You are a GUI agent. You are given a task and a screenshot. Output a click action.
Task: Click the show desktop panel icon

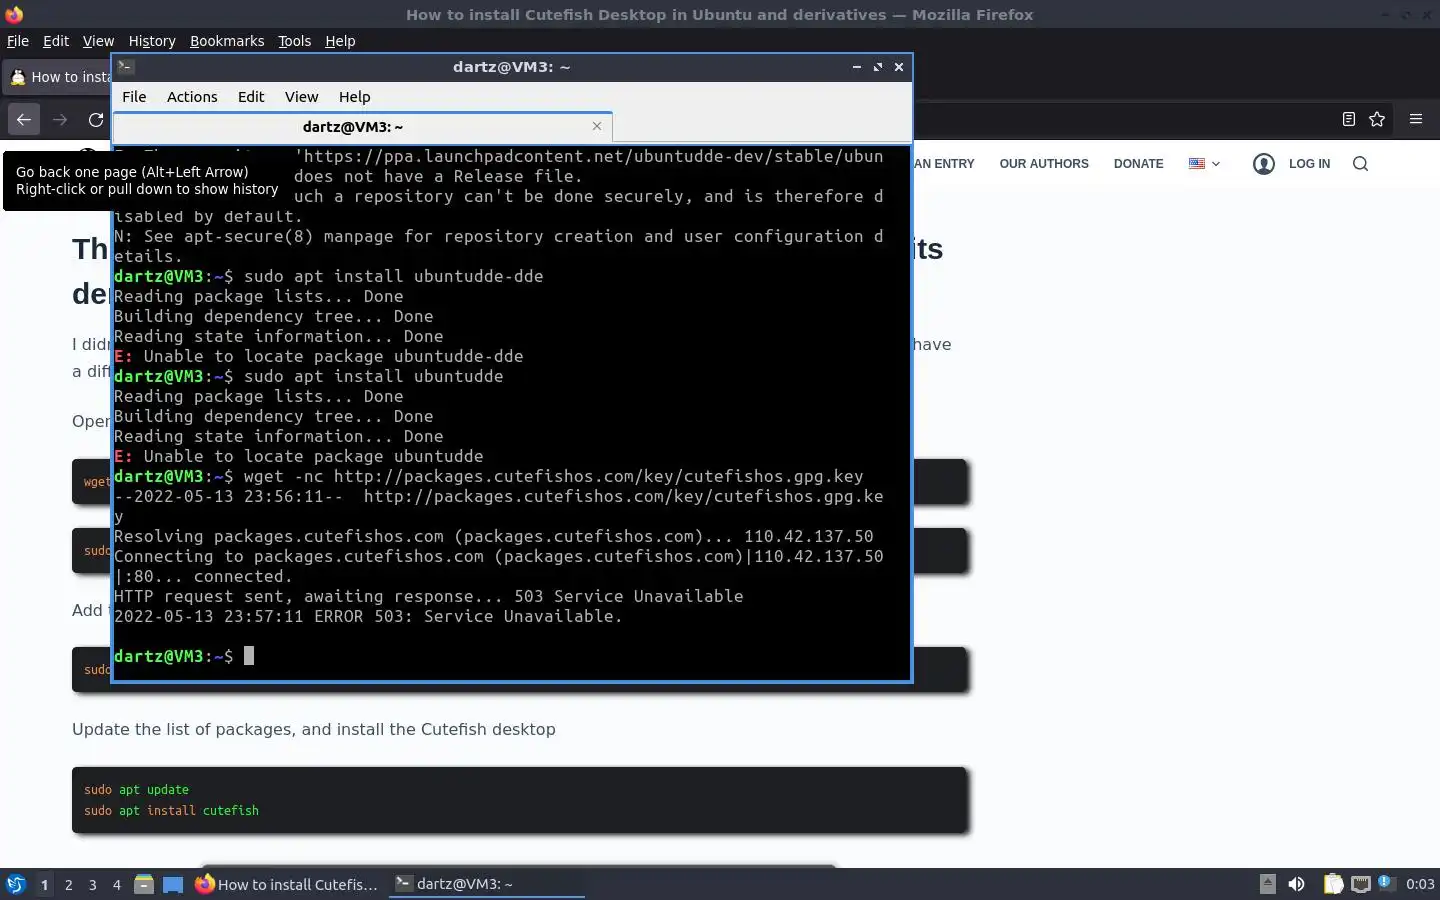coord(173,884)
